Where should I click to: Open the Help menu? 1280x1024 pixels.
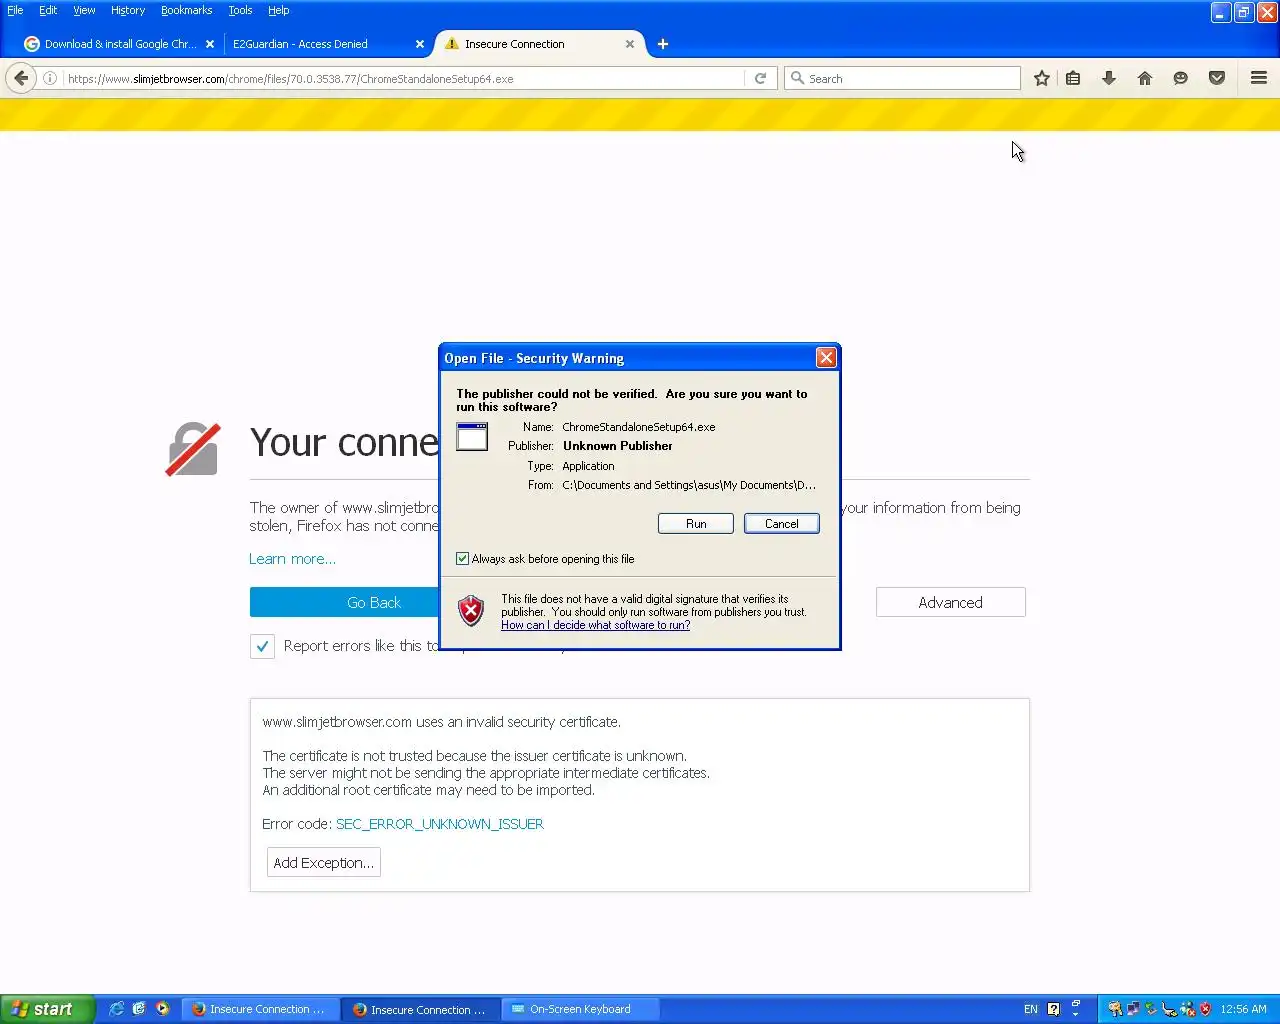(278, 10)
